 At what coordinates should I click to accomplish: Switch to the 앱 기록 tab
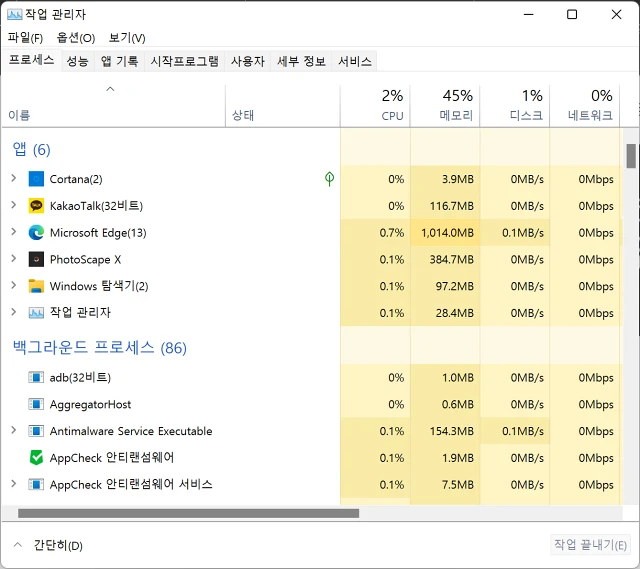click(120, 61)
